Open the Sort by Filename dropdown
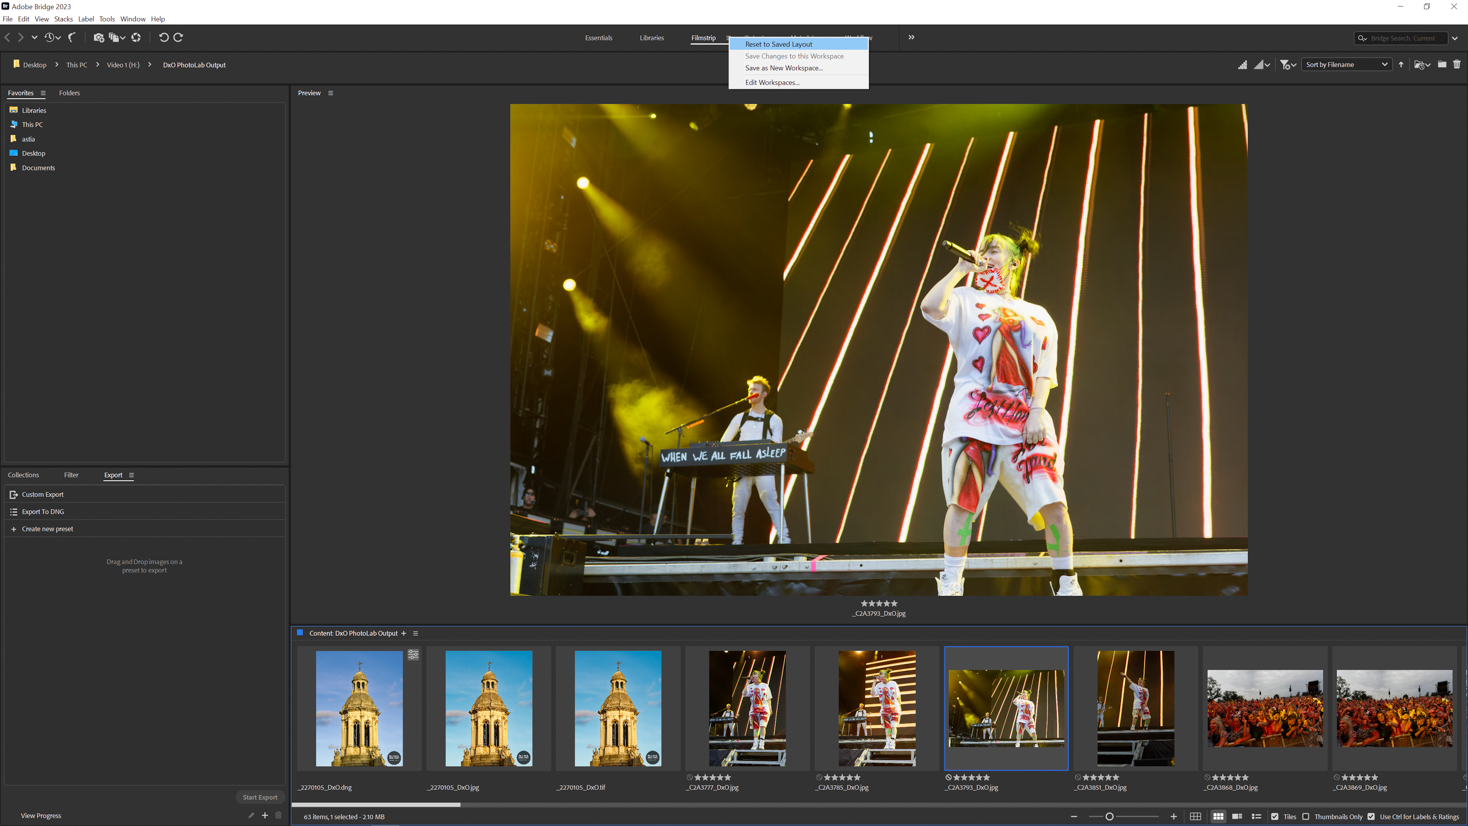1468x826 pixels. pyautogui.click(x=1346, y=65)
